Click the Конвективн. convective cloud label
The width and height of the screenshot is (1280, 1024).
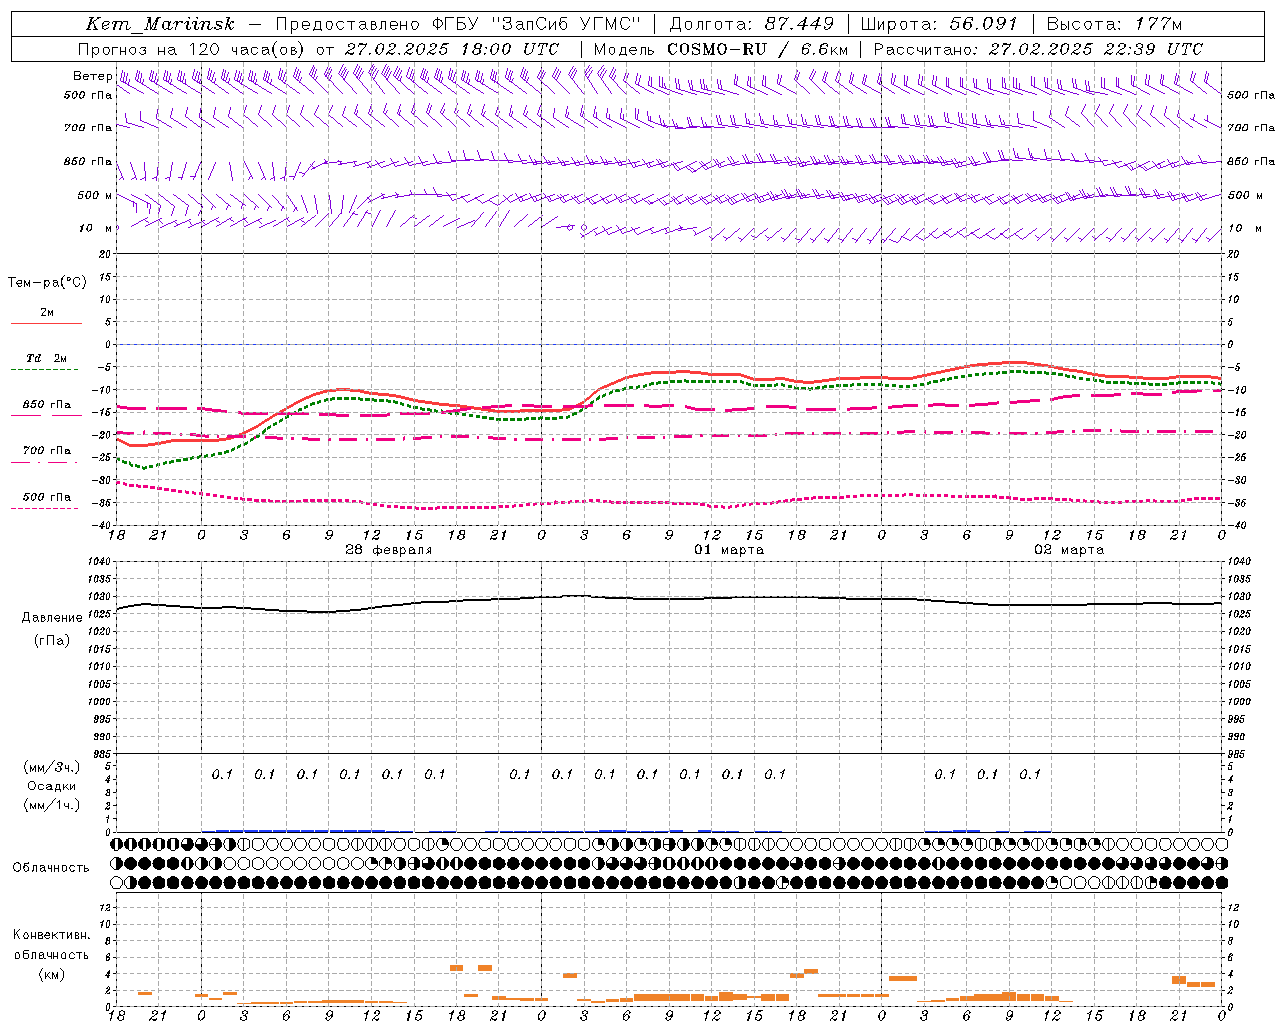(x=51, y=935)
